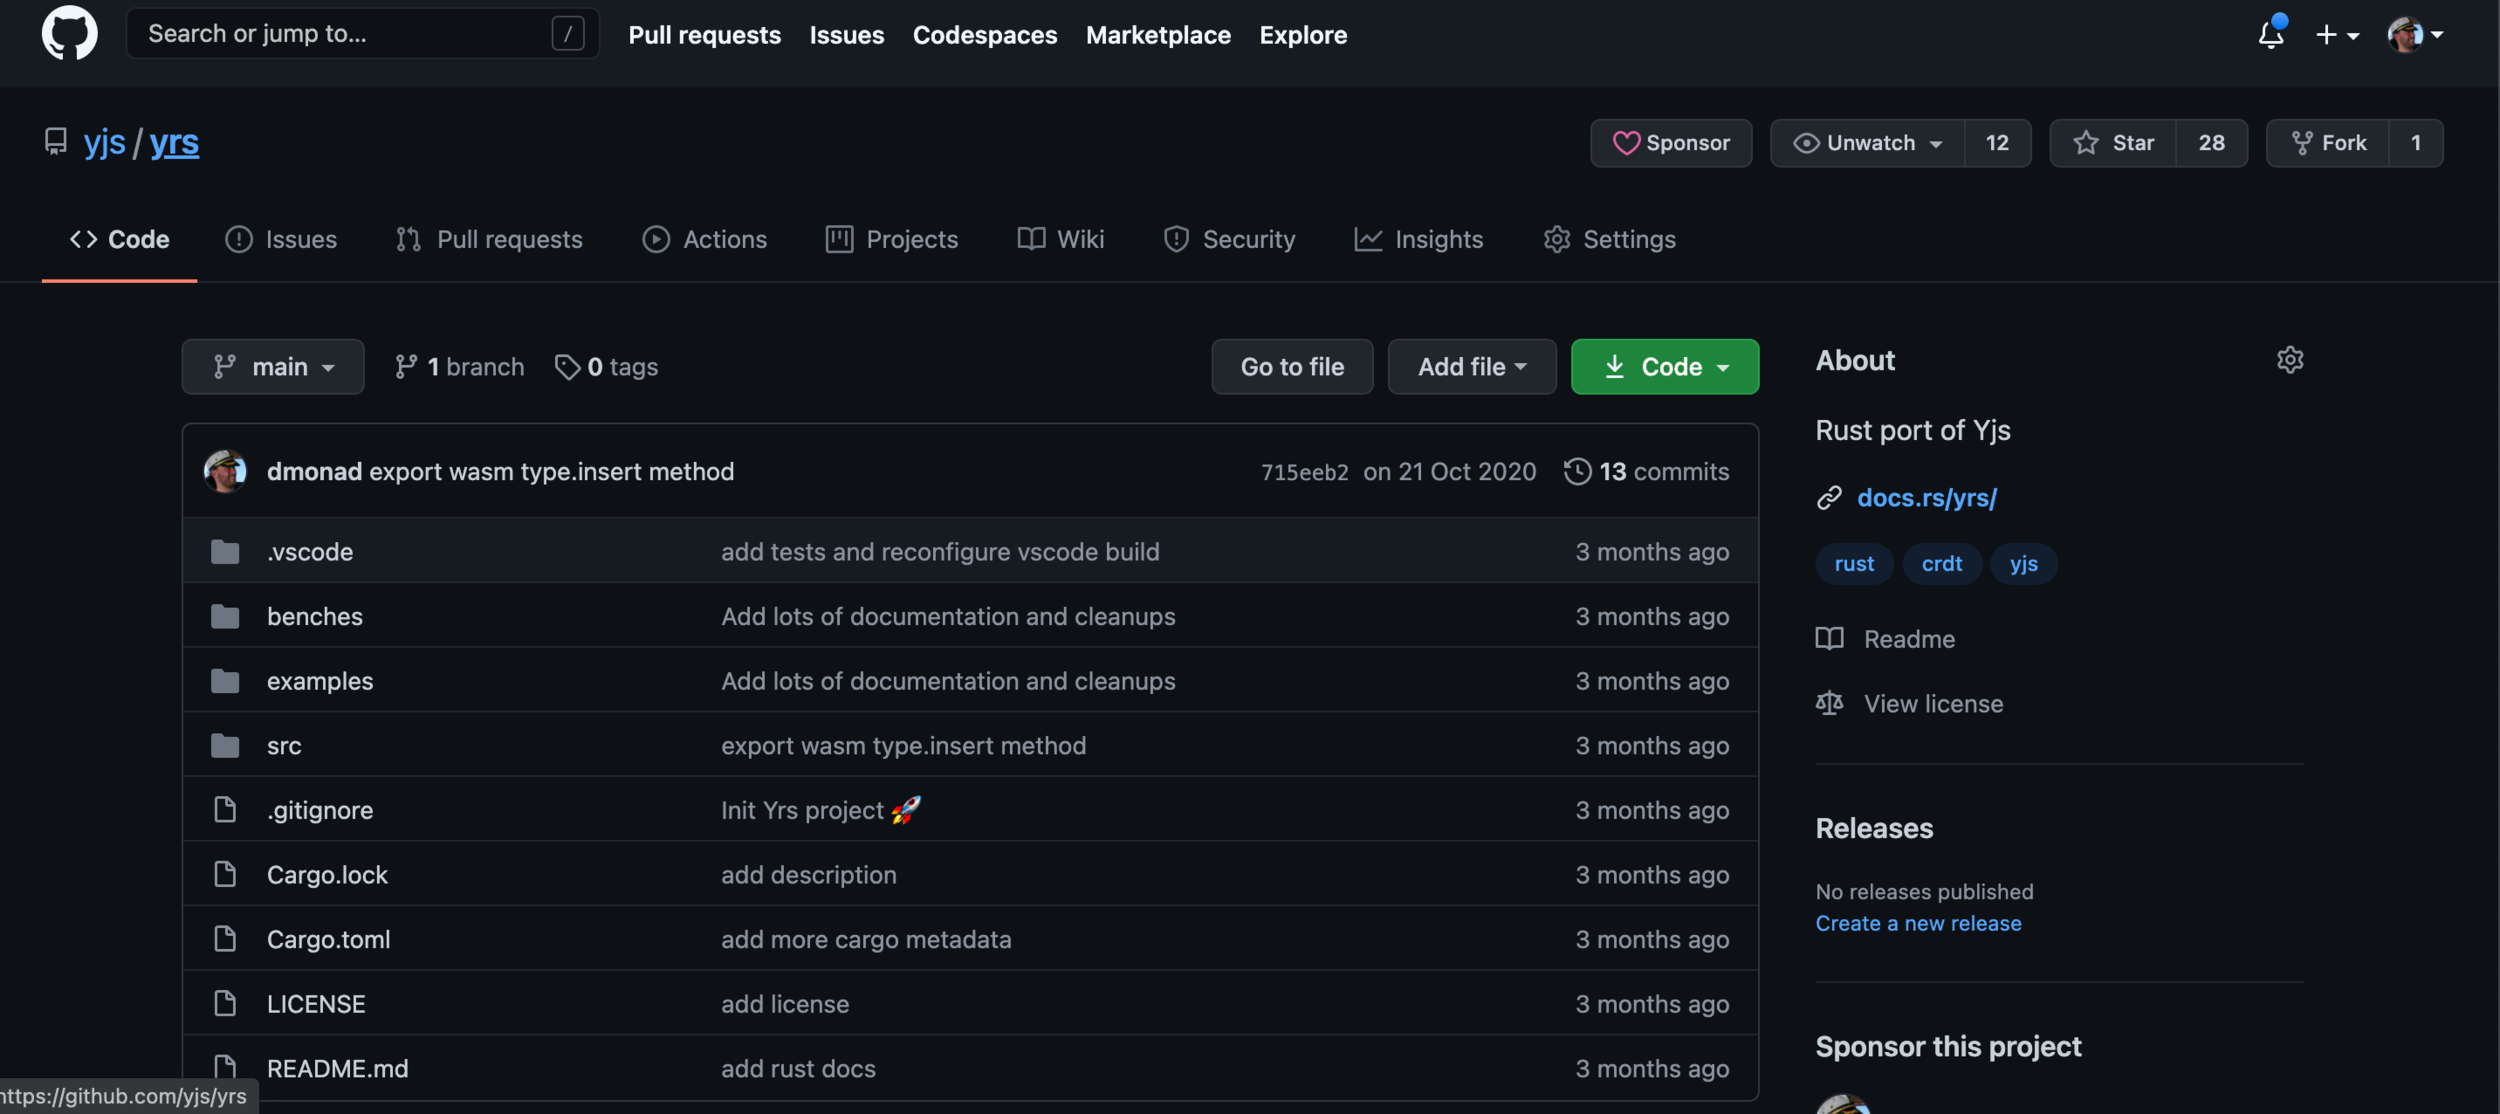Click the View license scale icon

[x=1829, y=703]
